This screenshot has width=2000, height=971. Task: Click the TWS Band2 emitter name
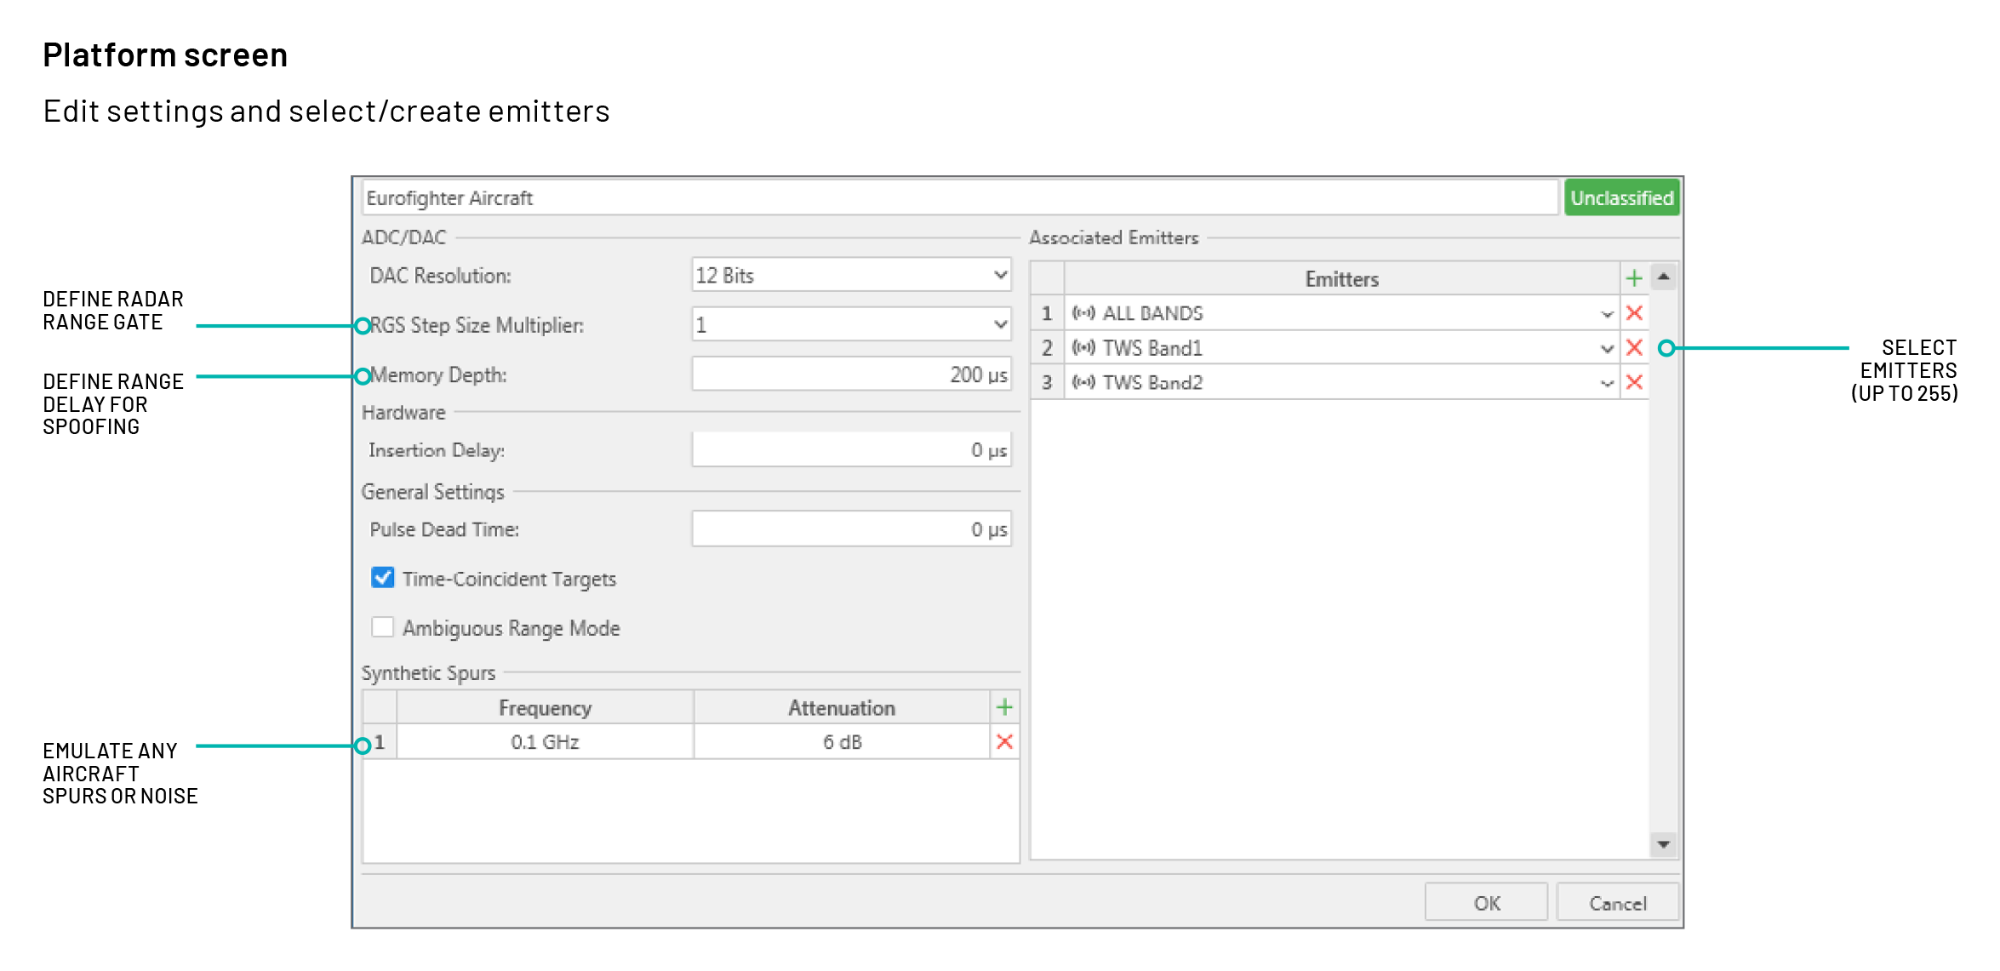point(1153,382)
